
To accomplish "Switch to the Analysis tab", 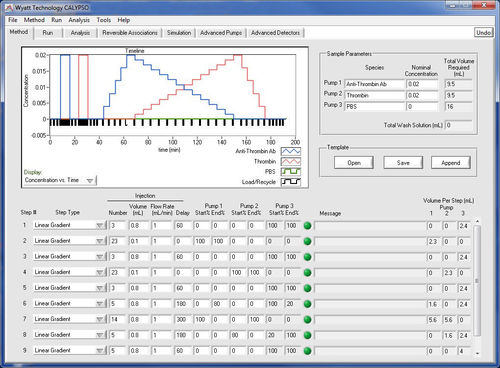I will click(80, 33).
